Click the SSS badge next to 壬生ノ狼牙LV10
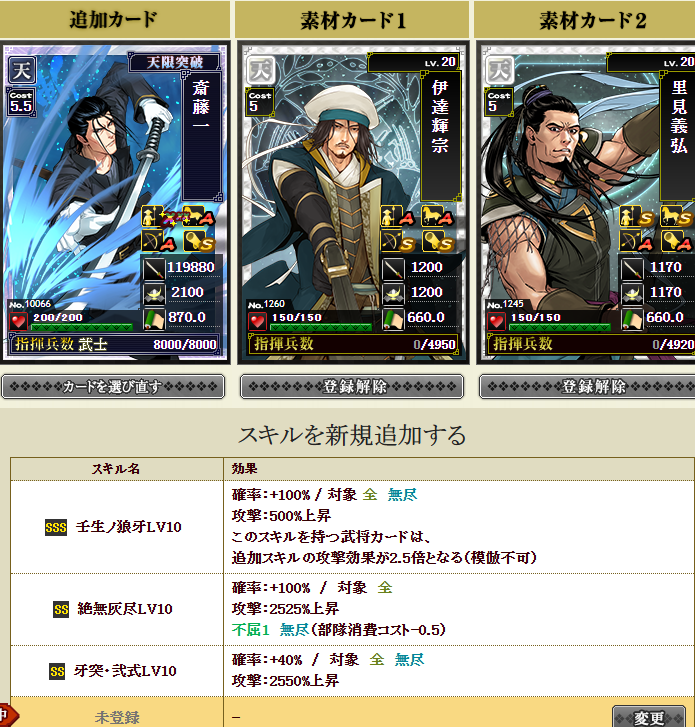695x727 pixels. tap(56, 527)
